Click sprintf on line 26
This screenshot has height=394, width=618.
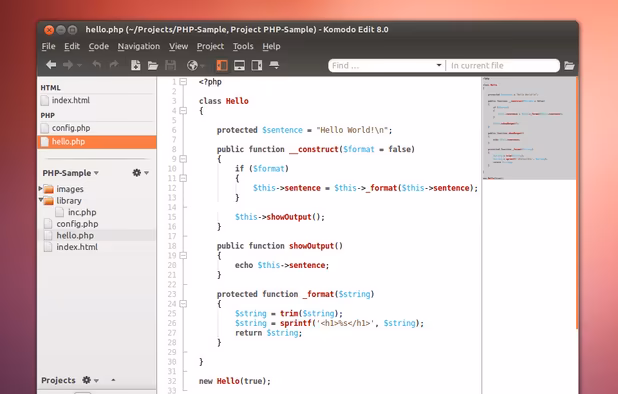[296, 323]
